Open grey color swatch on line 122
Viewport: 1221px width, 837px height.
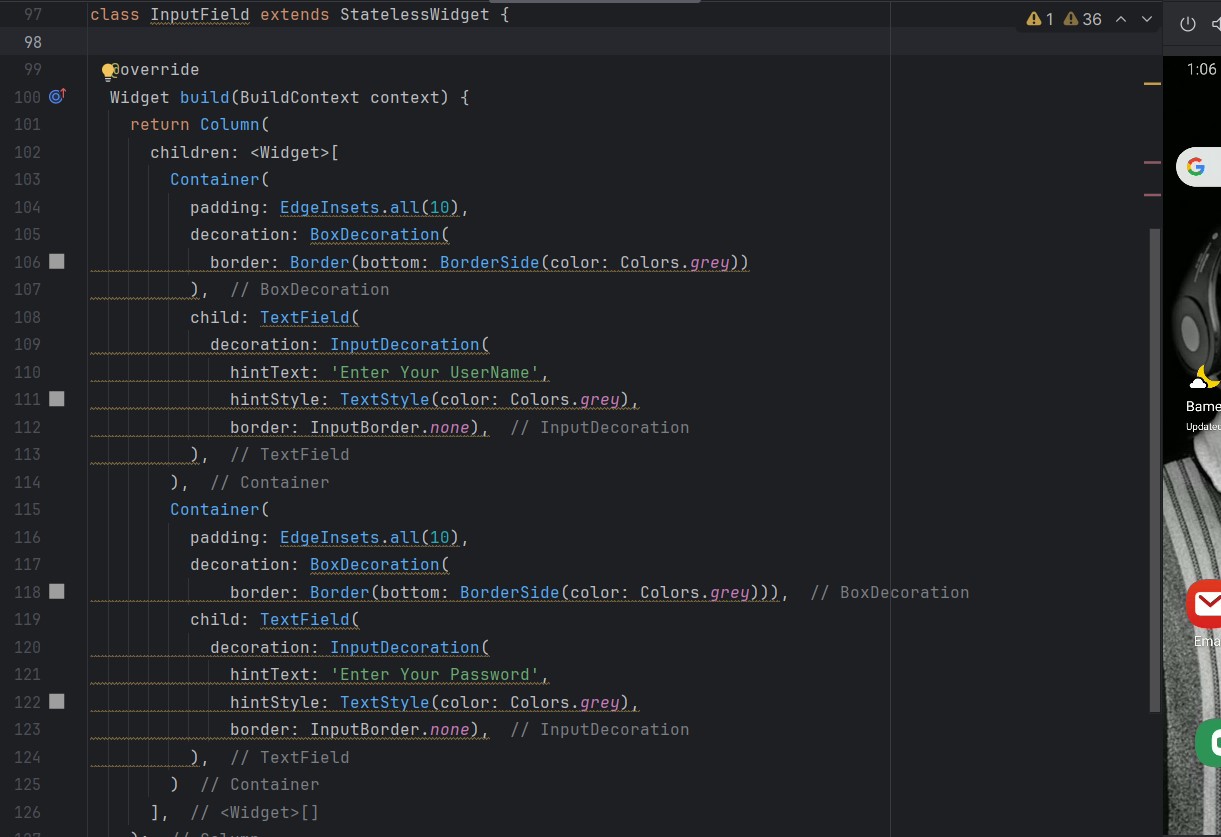[57, 701]
